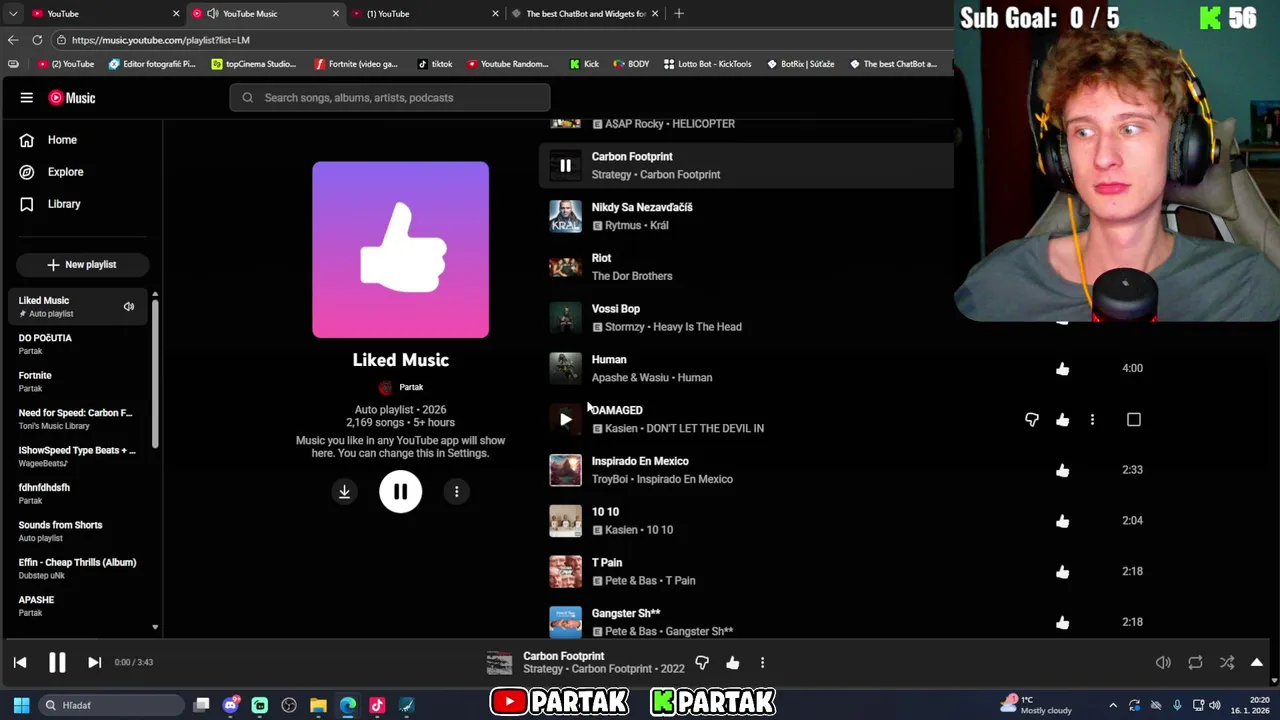
Task: Click the player volume speaker icon
Action: [x=1163, y=663]
